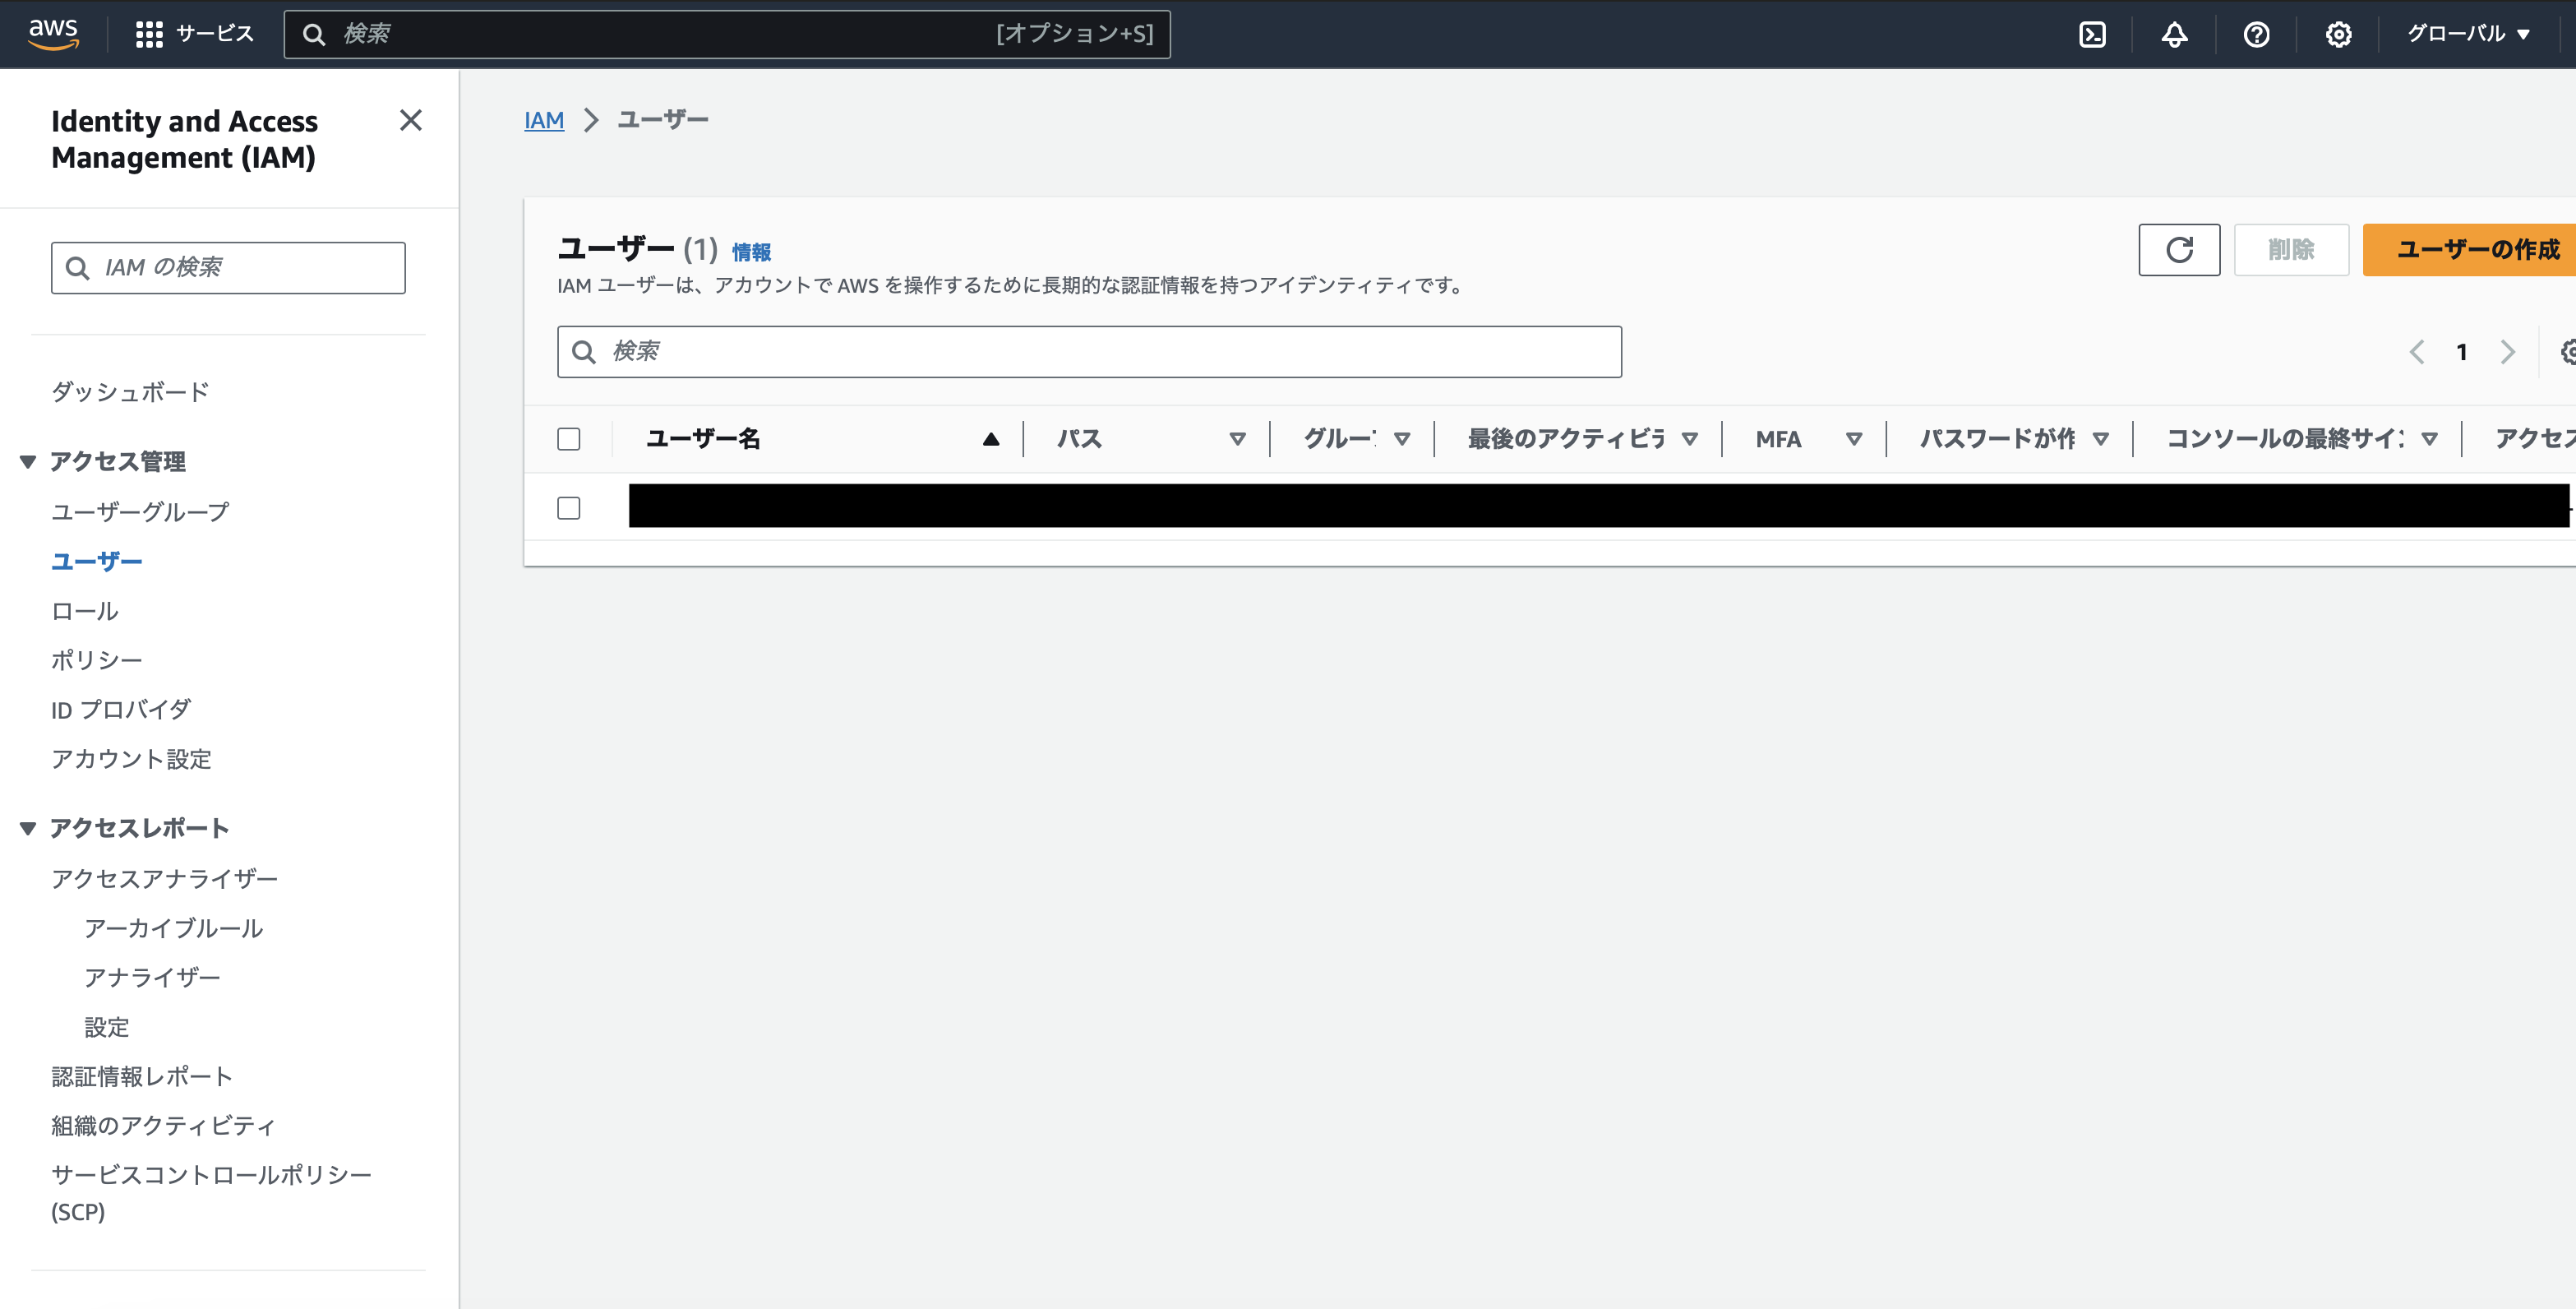This screenshot has width=2576, height=1309.
Task: Open ポリシー in the sidebar
Action: click(97, 660)
